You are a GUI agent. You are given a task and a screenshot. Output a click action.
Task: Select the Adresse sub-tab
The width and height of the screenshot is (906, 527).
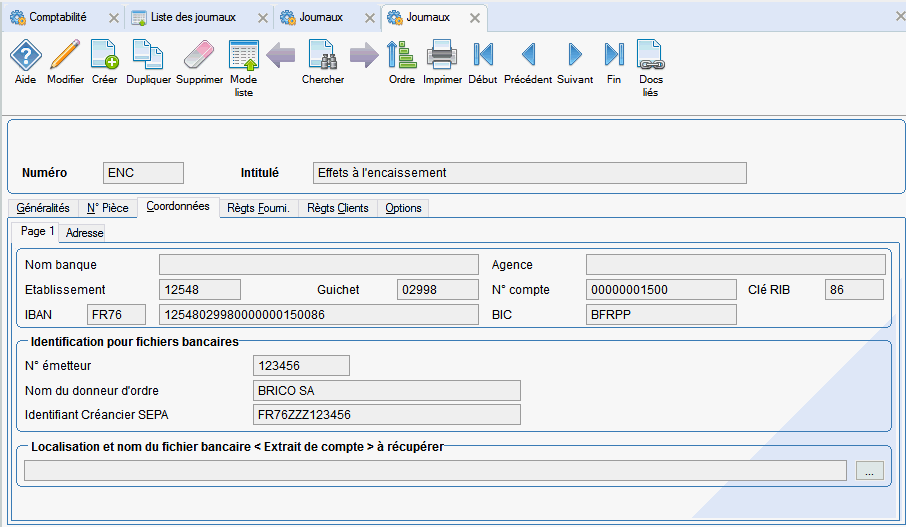click(84, 233)
